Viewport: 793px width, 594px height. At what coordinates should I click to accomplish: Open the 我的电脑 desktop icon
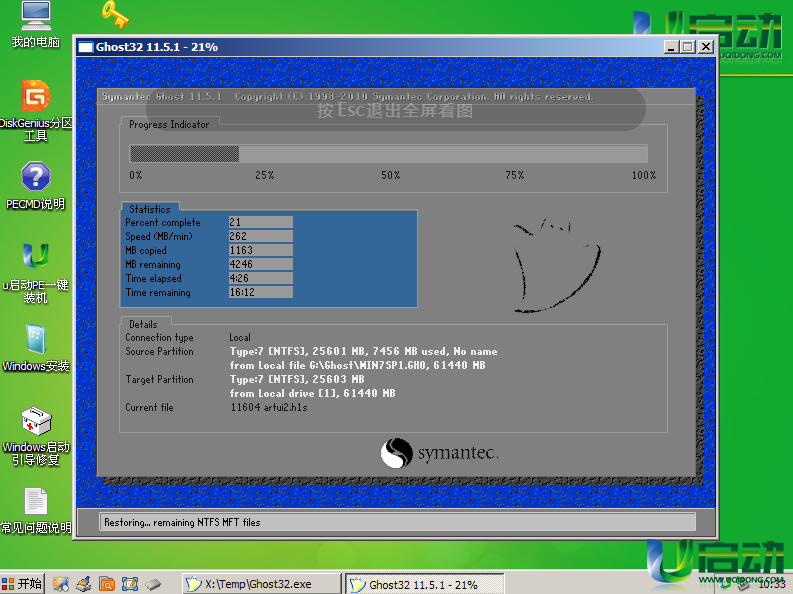36,16
